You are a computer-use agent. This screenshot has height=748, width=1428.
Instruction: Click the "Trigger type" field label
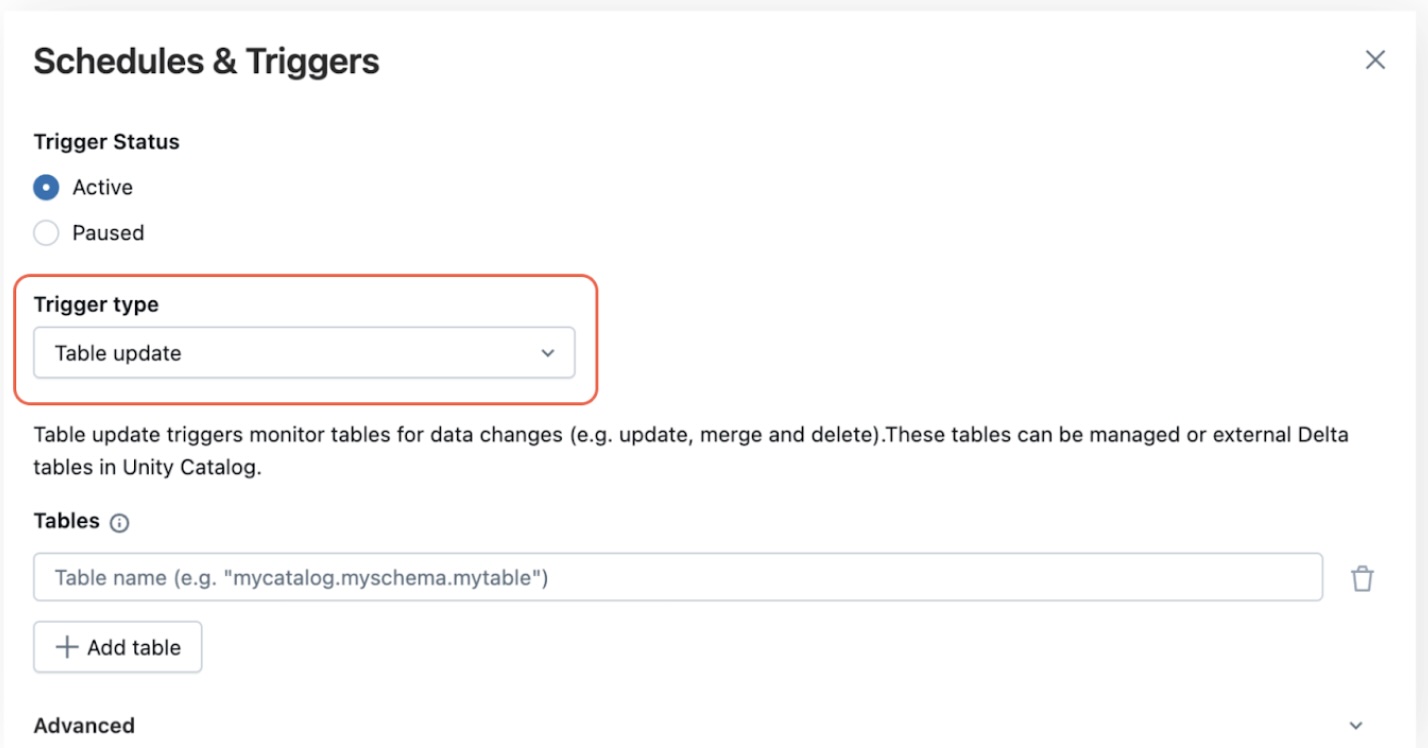96,305
